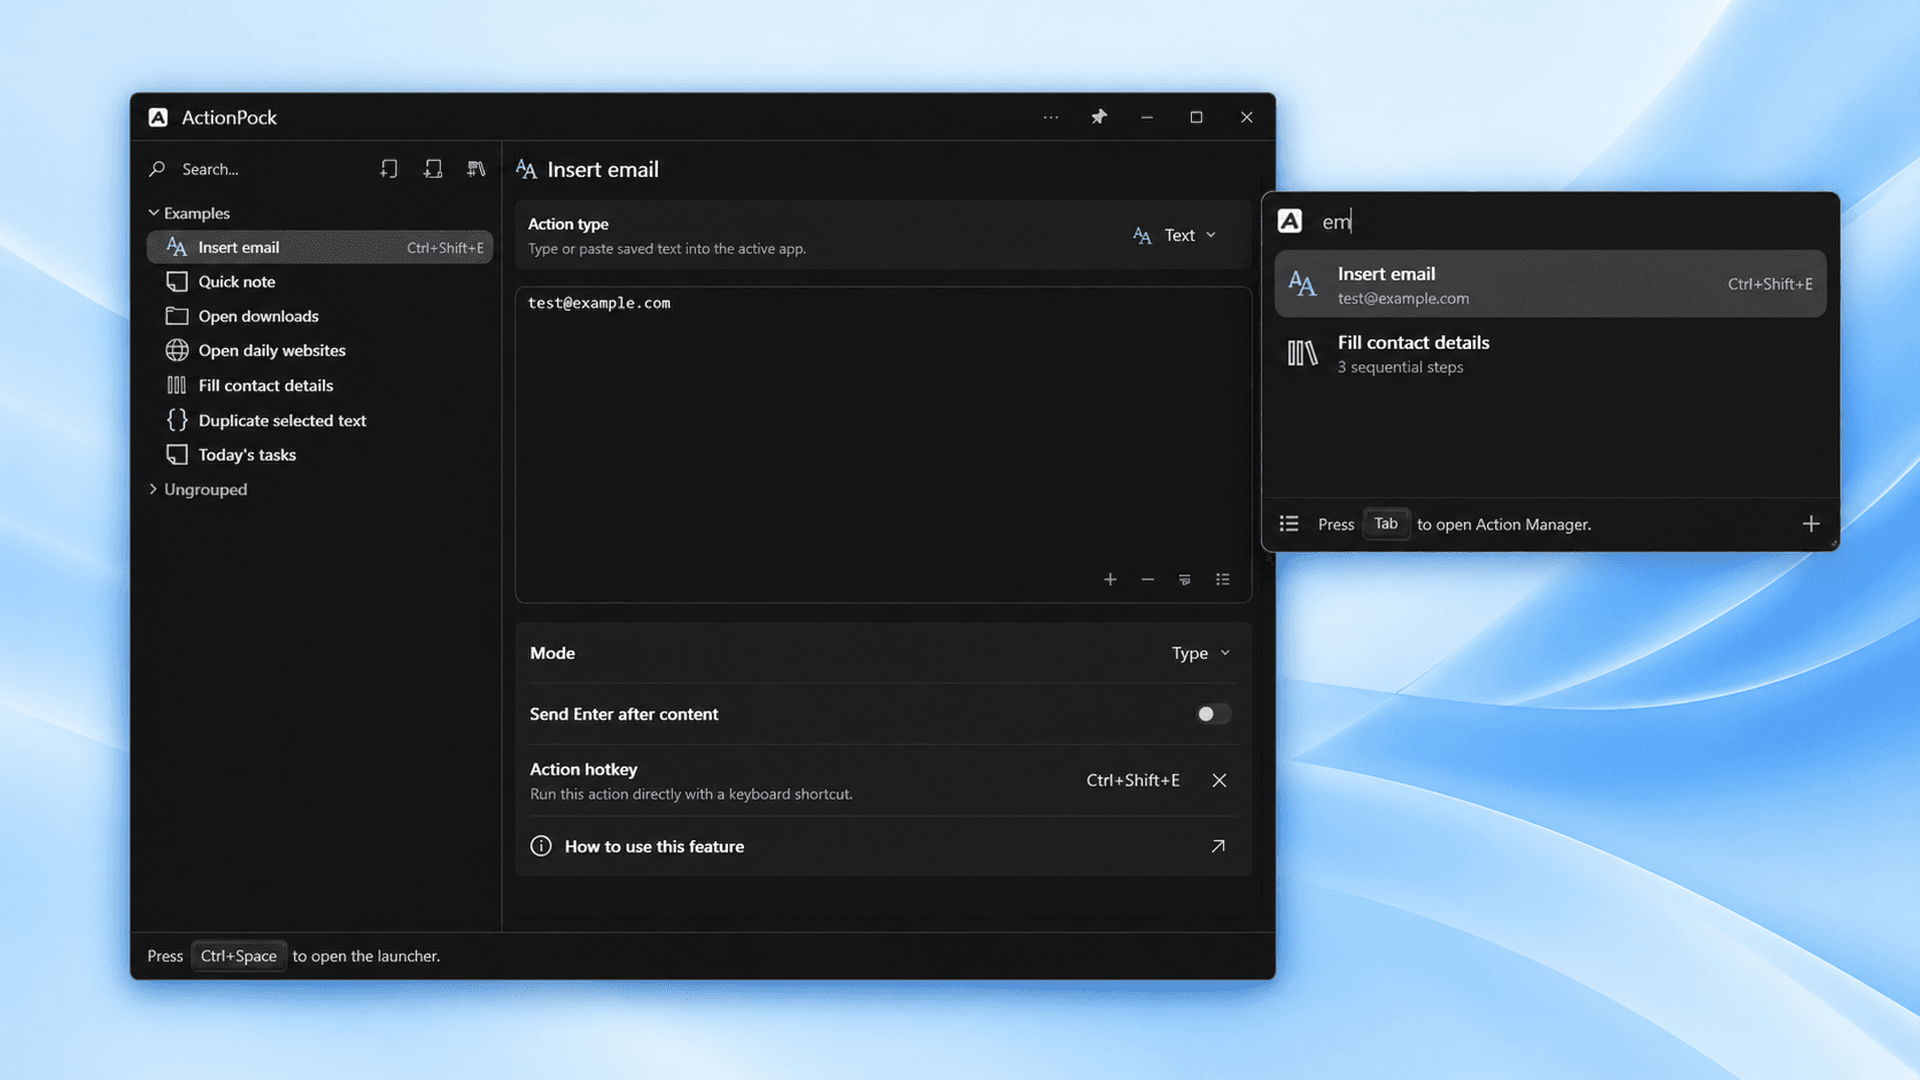Select Fill contact details in sidebar

pos(320,385)
